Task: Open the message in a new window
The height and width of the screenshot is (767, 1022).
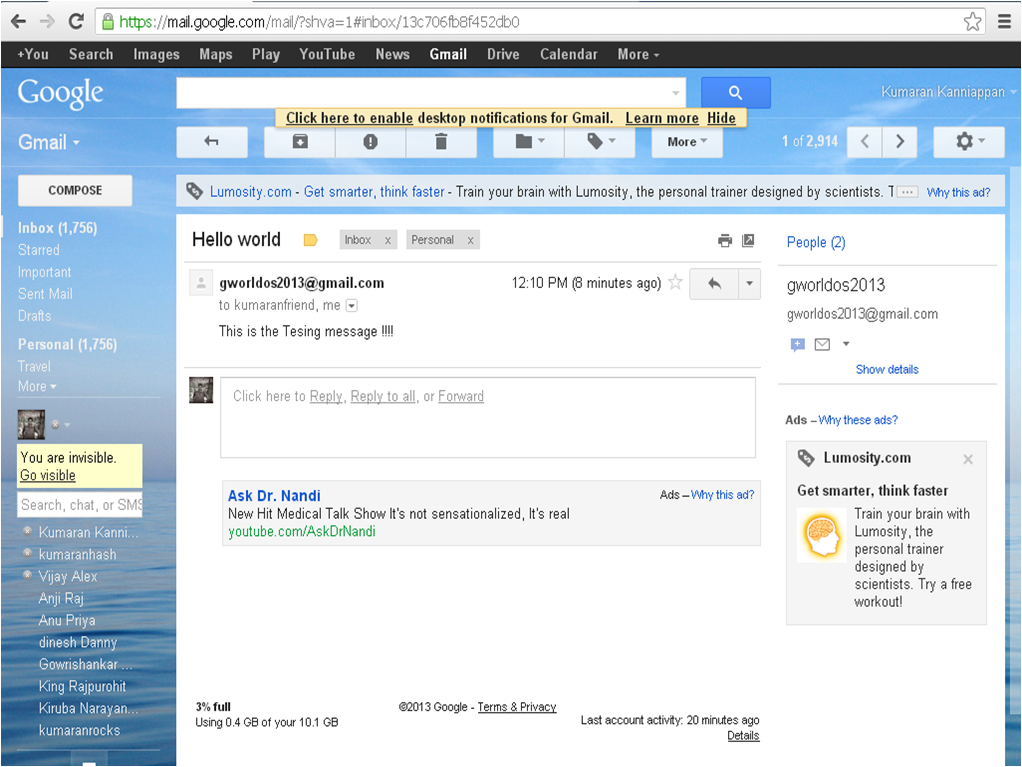Action: click(x=749, y=240)
